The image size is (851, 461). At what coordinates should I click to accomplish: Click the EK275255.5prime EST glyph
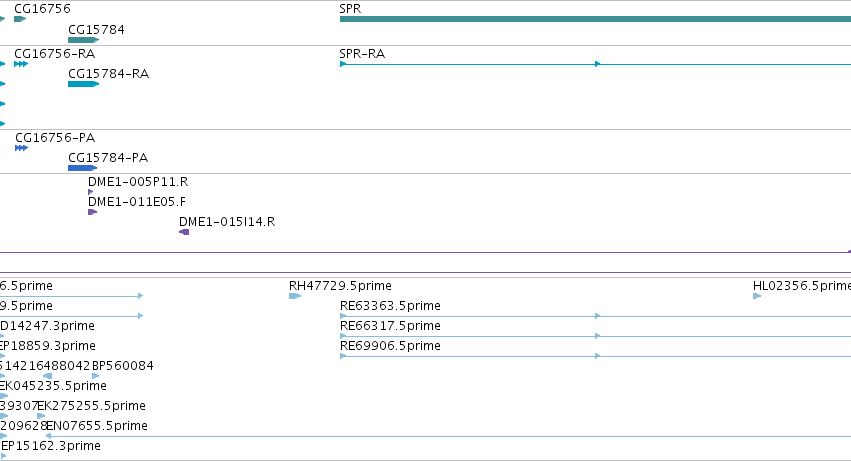tap(41, 416)
